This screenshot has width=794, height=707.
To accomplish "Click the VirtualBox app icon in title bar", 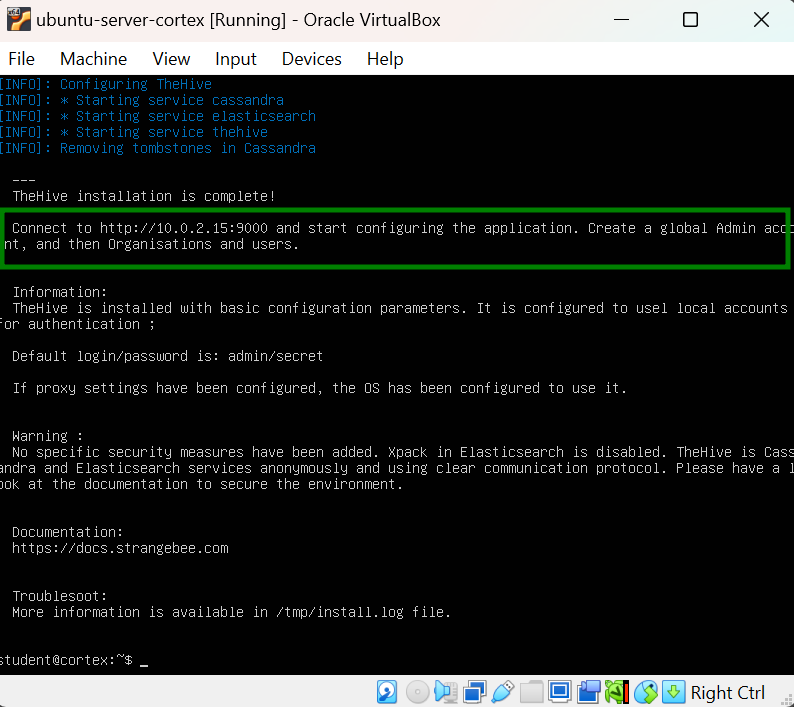I will pyautogui.click(x=18, y=20).
